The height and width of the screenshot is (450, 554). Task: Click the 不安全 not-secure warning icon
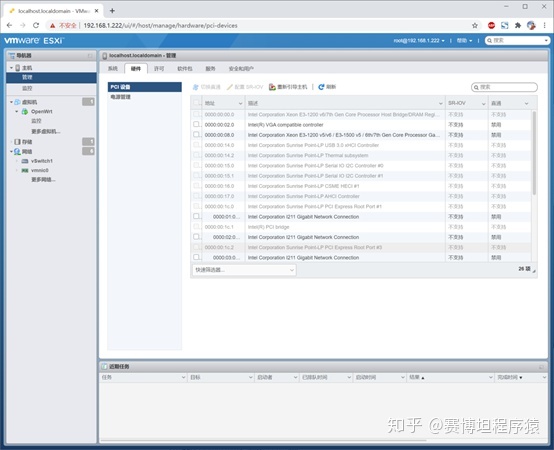pos(52,25)
